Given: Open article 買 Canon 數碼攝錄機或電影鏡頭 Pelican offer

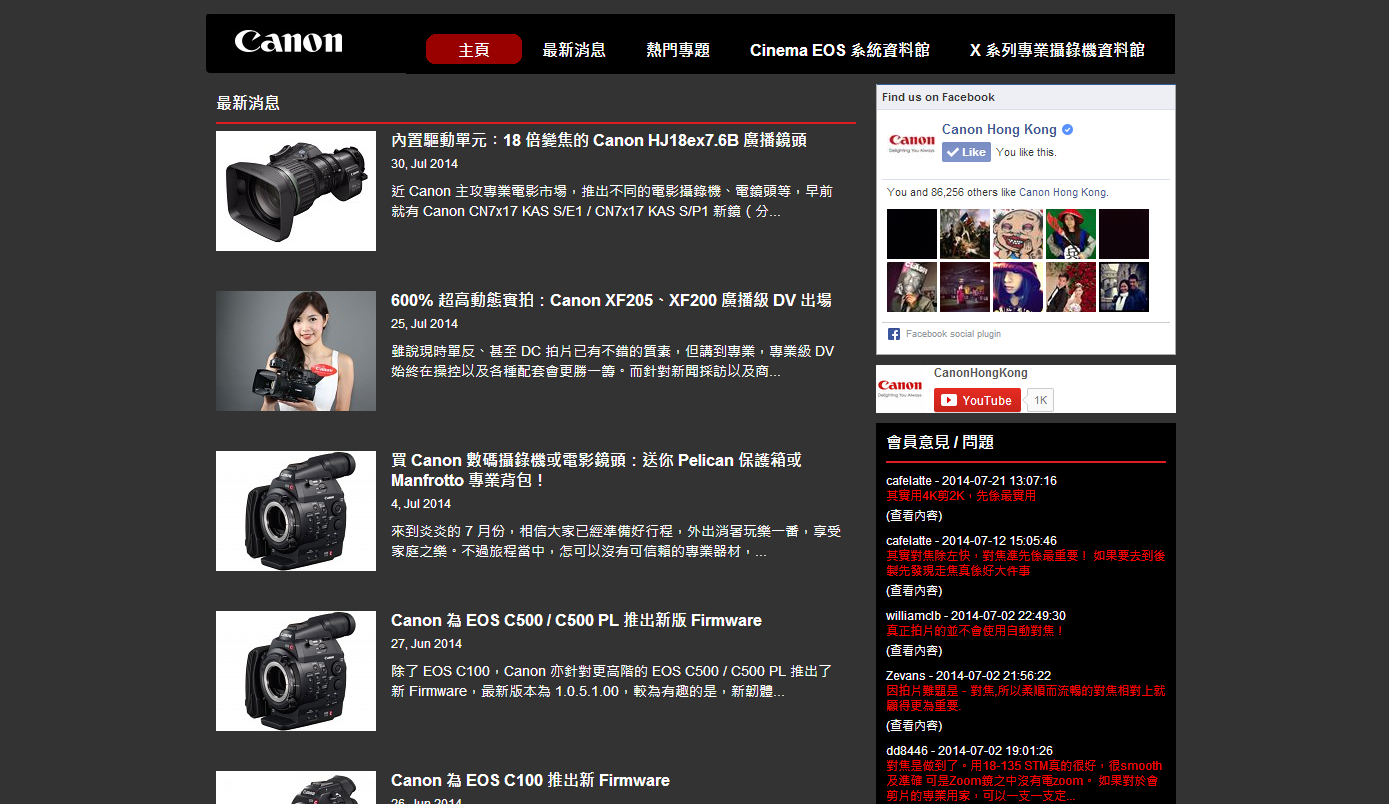Looking at the screenshot, I should coord(596,470).
